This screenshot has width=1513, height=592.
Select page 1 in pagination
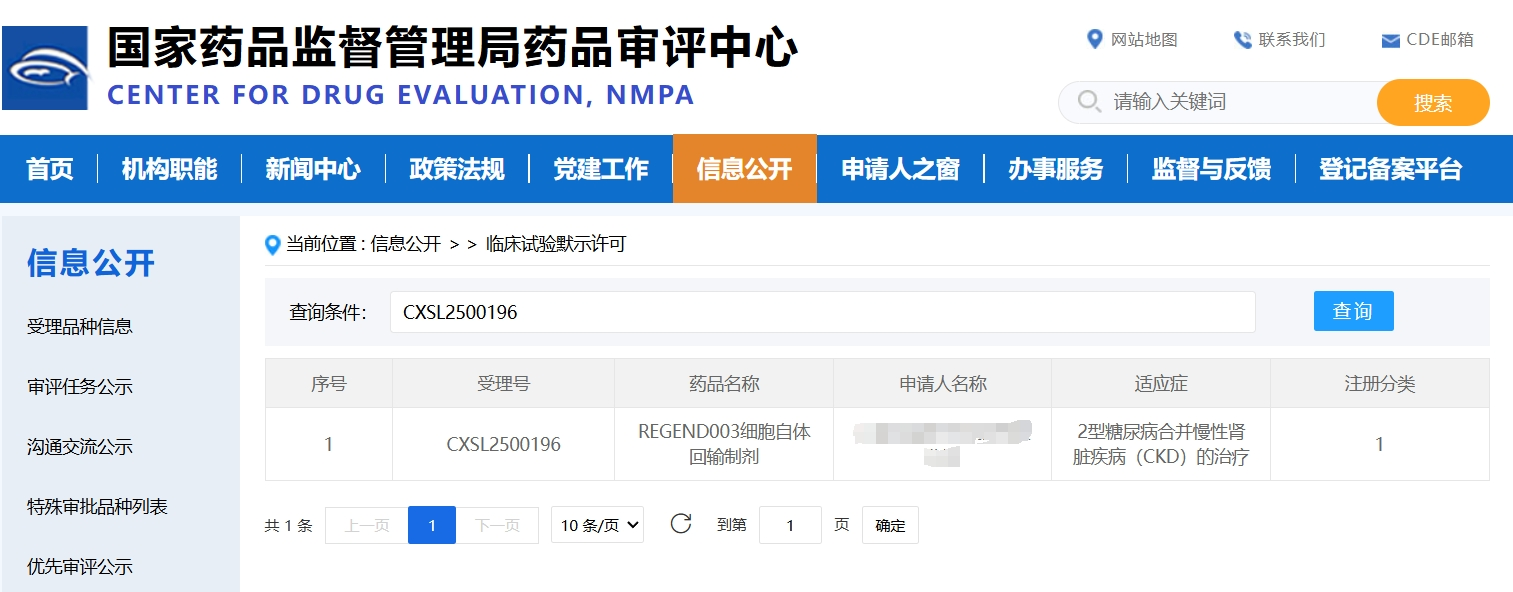431,525
